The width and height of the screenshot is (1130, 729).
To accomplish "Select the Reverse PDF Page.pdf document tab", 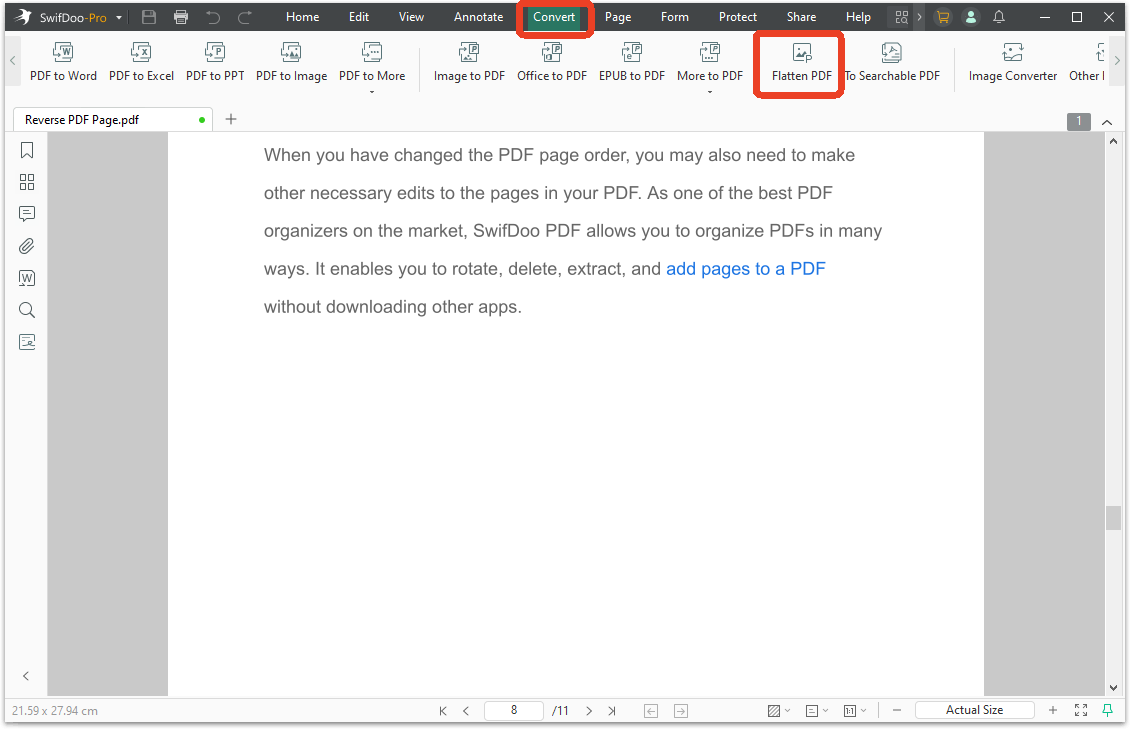I will tap(112, 120).
